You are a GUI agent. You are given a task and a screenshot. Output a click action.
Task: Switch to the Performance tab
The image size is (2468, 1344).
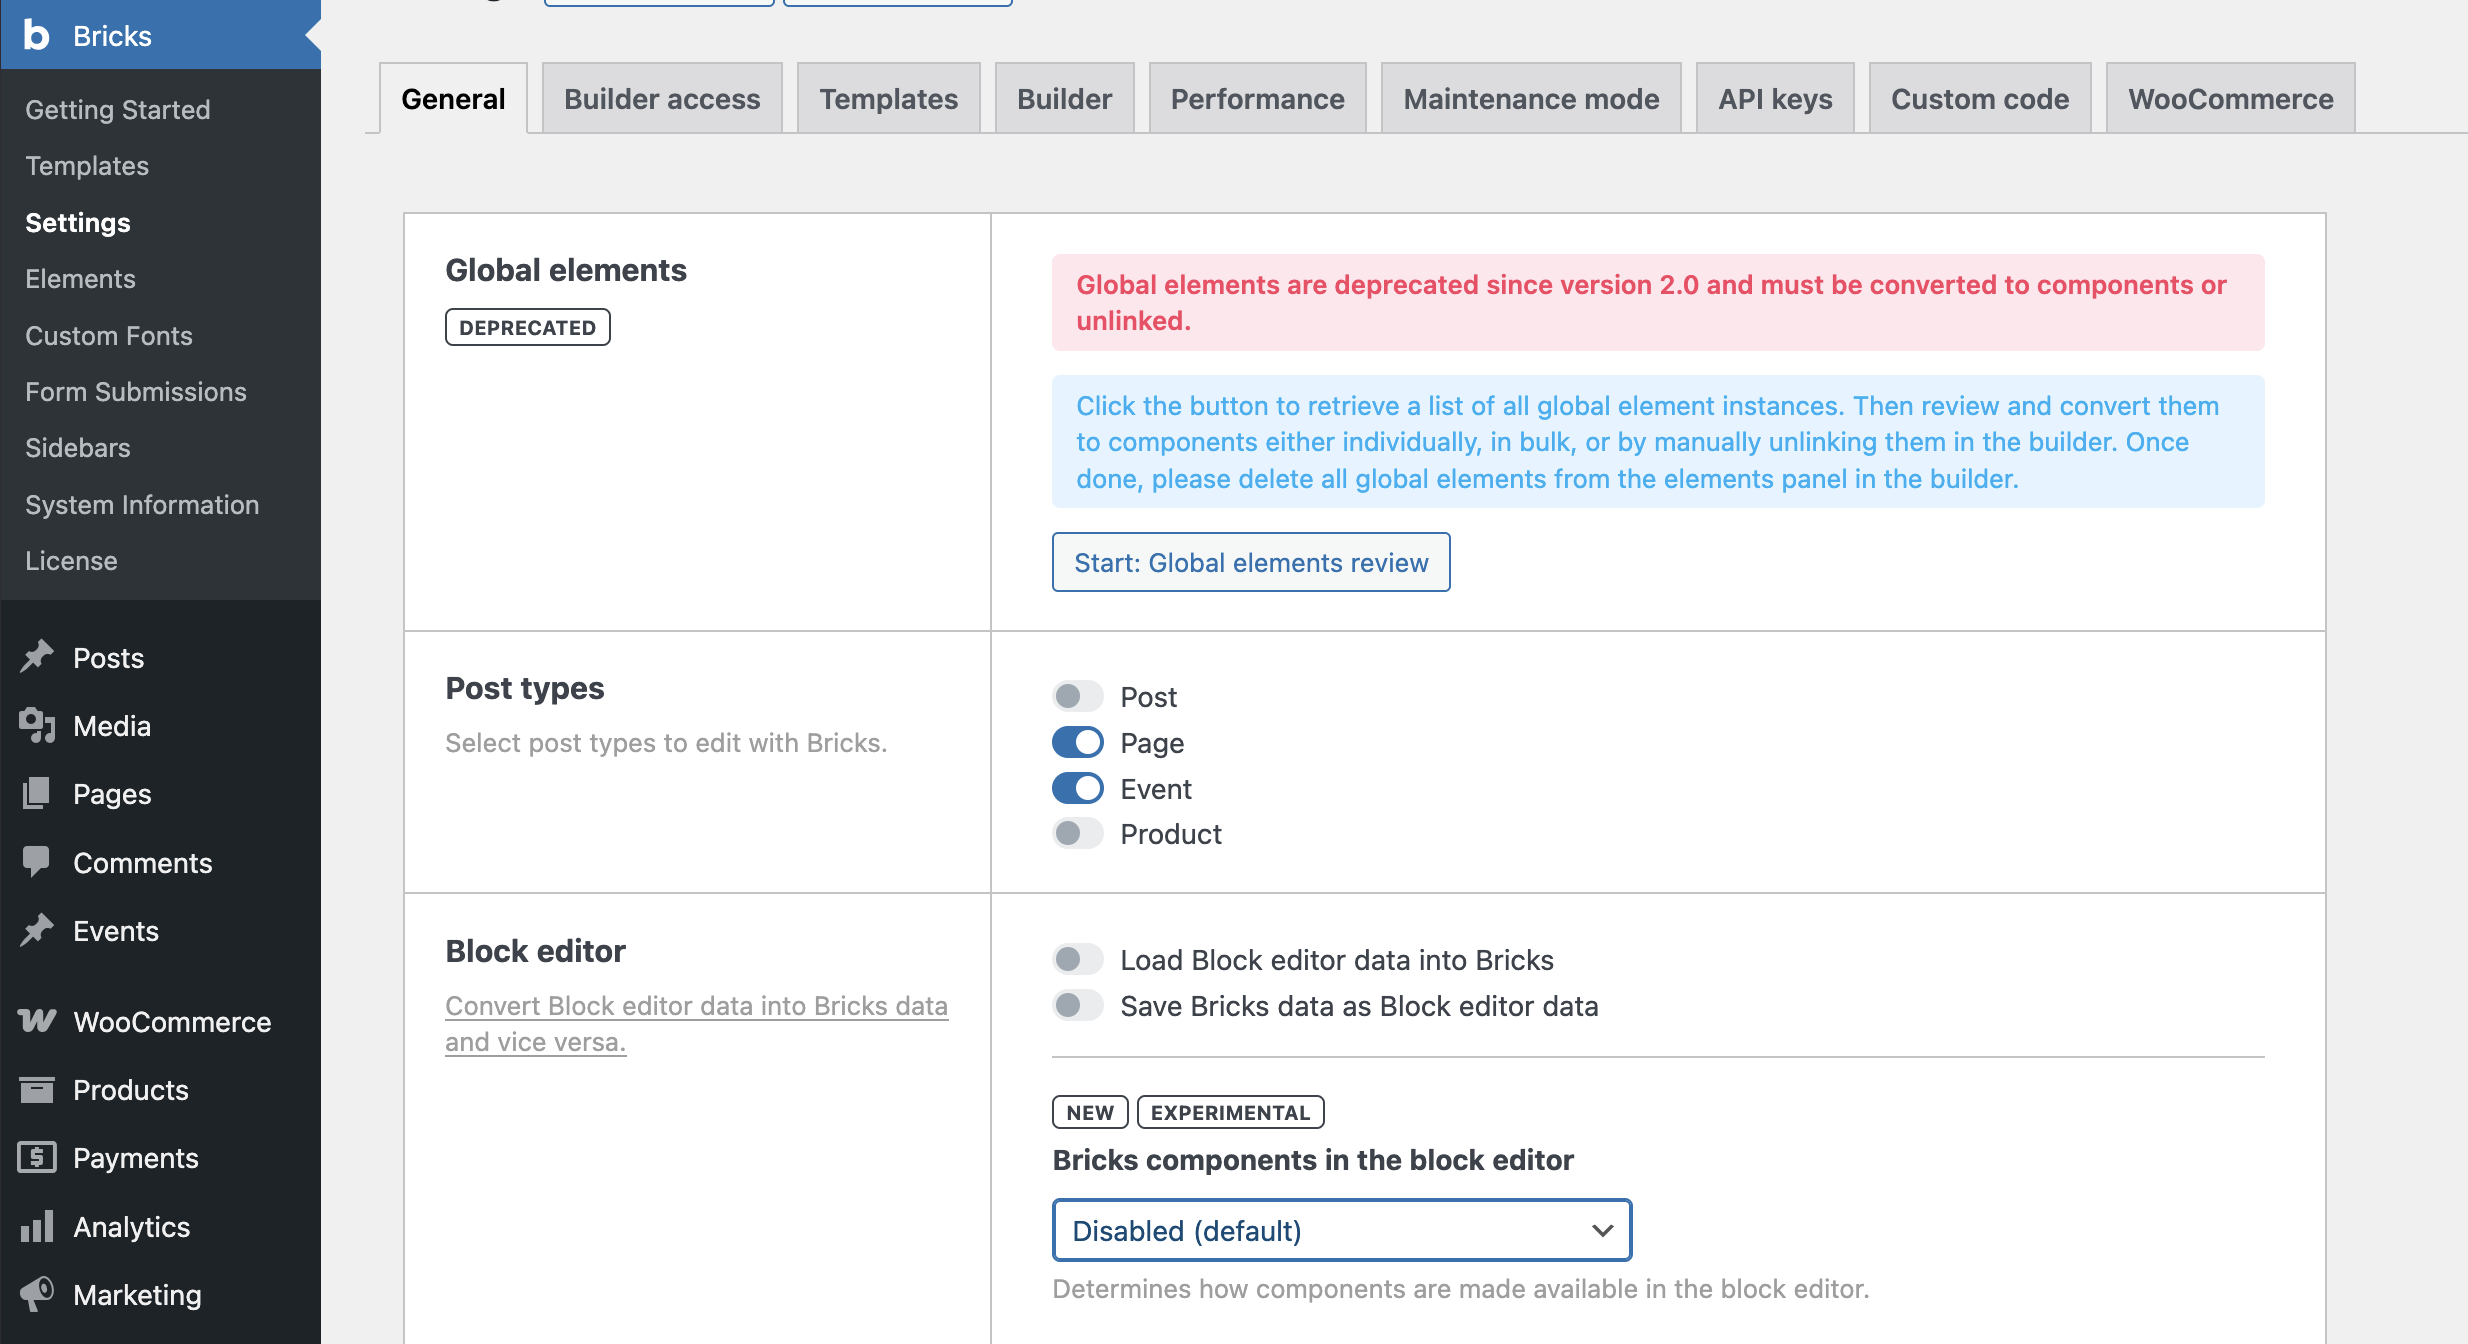[1257, 99]
